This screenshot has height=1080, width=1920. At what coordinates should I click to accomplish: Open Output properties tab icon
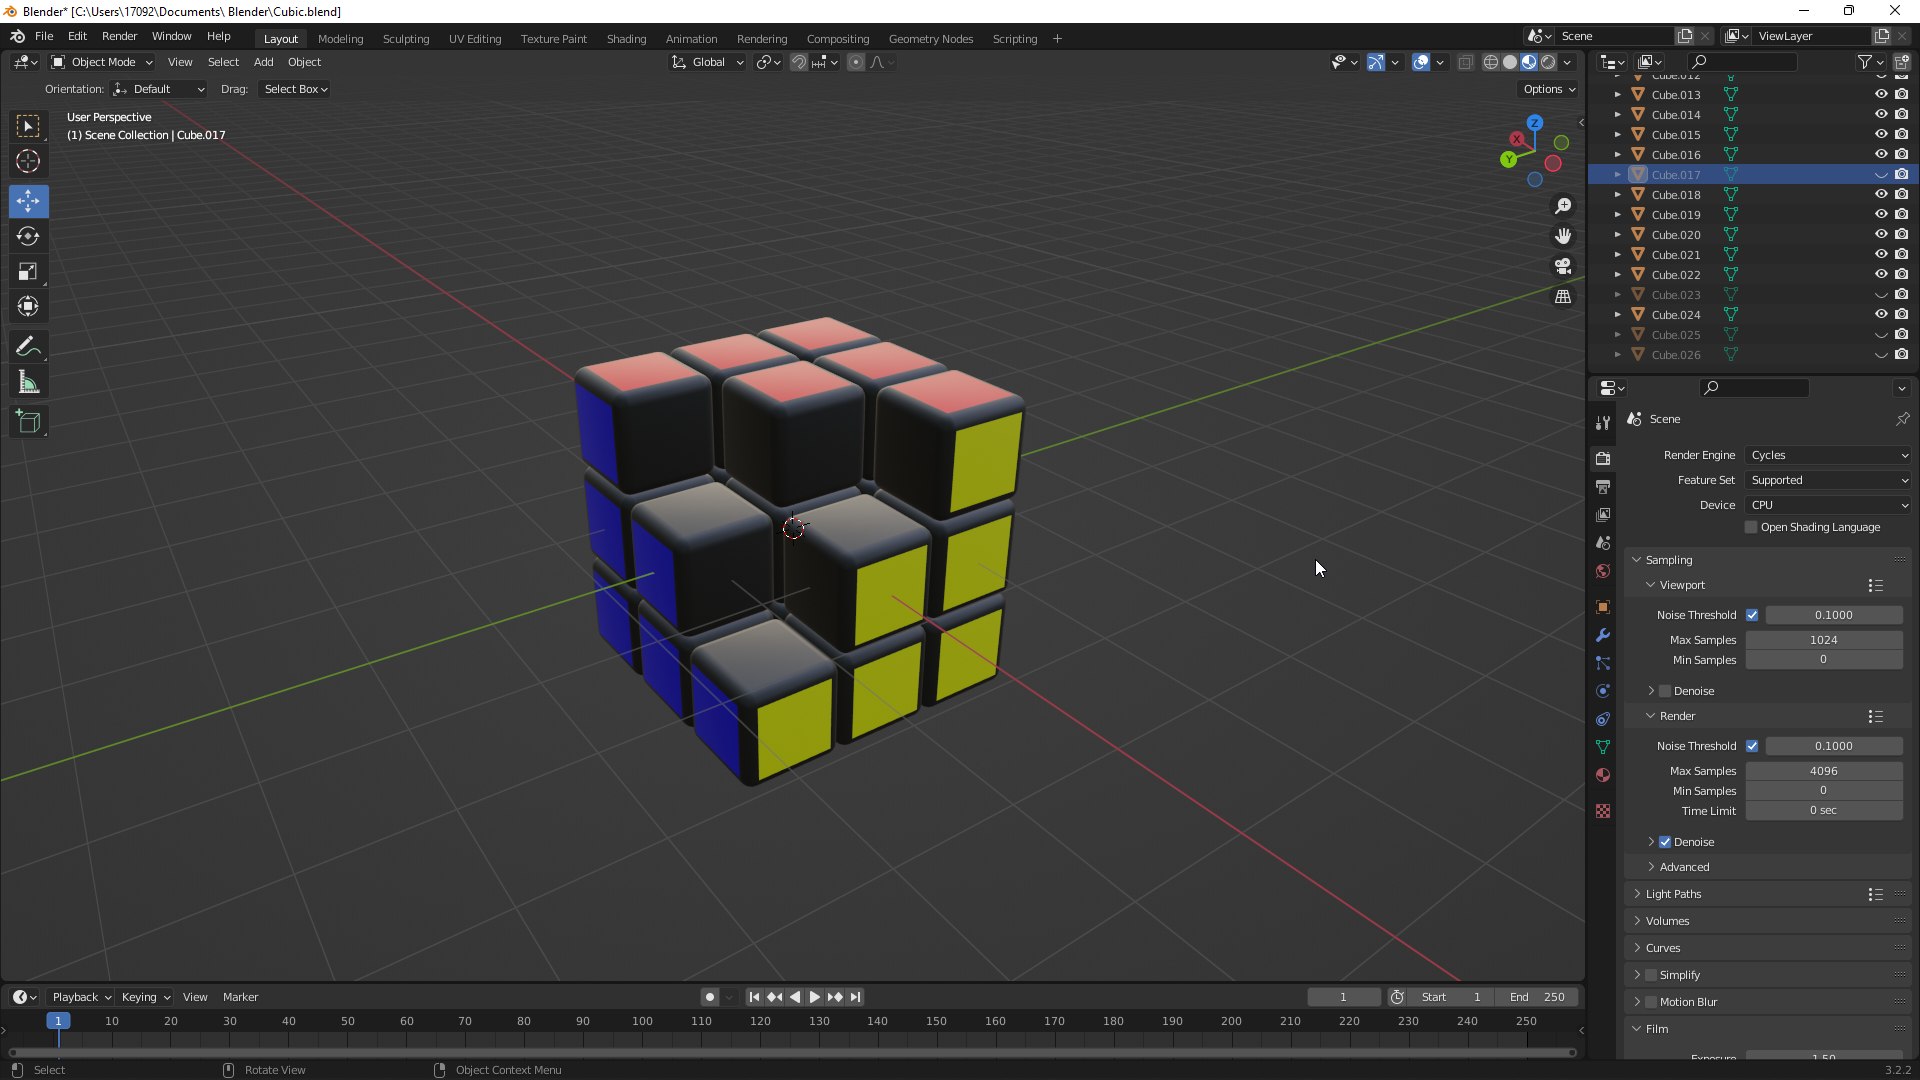[x=1603, y=486]
